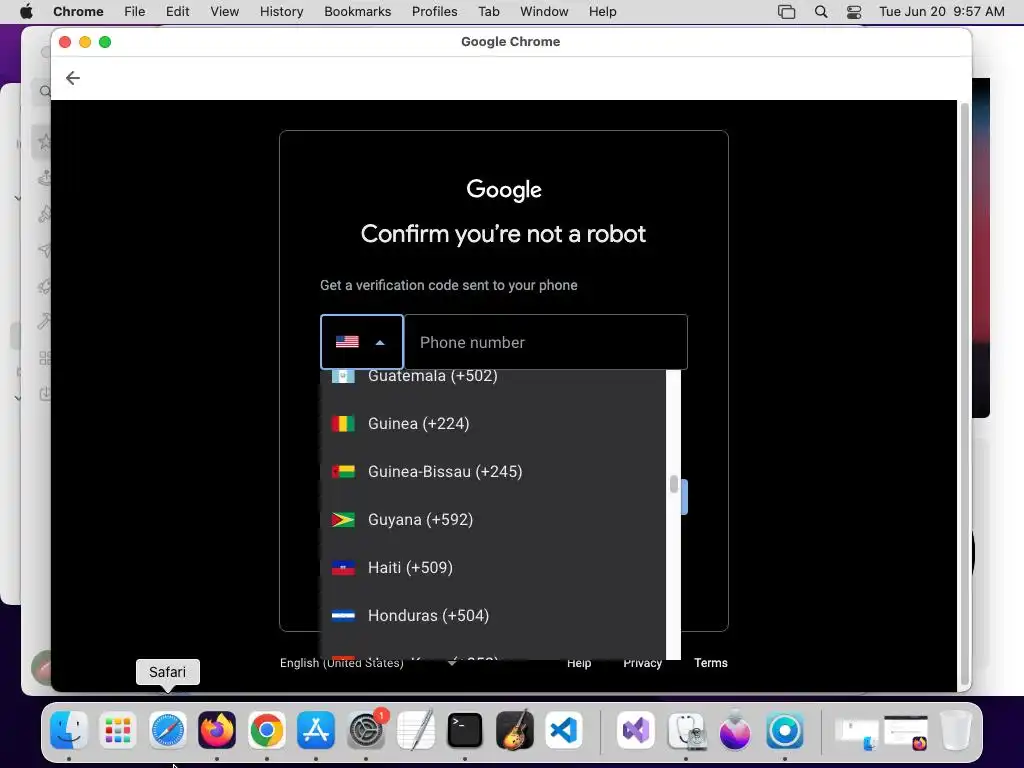1024x768 pixels.
Task: Open the Tab menu
Action: pos(488,12)
